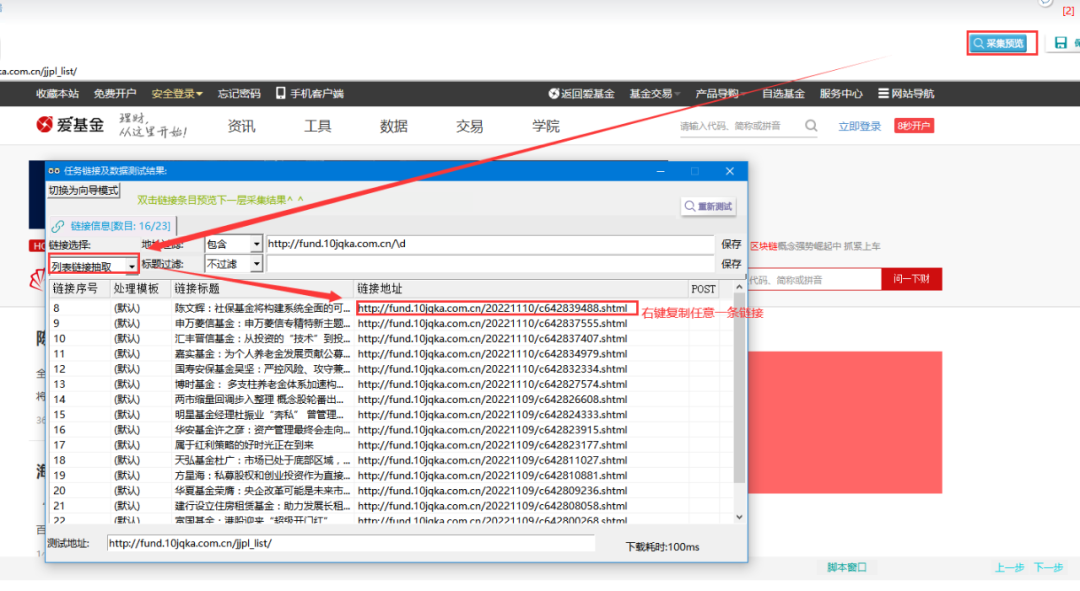Click 下一步 next step link

[1048, 567]
